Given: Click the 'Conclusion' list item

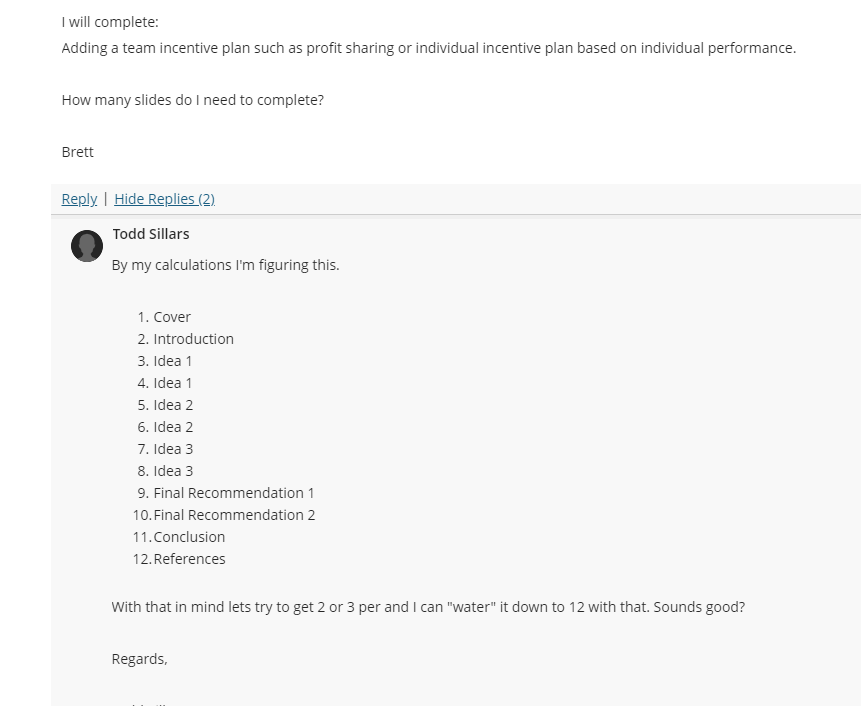Looking at the screenshot, I should [x=189, y=536].
